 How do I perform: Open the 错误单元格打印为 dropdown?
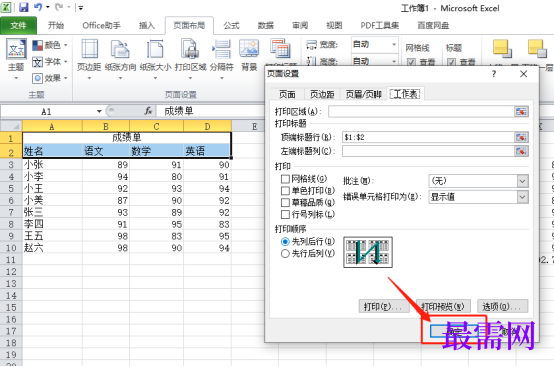[x=523, y=197]
